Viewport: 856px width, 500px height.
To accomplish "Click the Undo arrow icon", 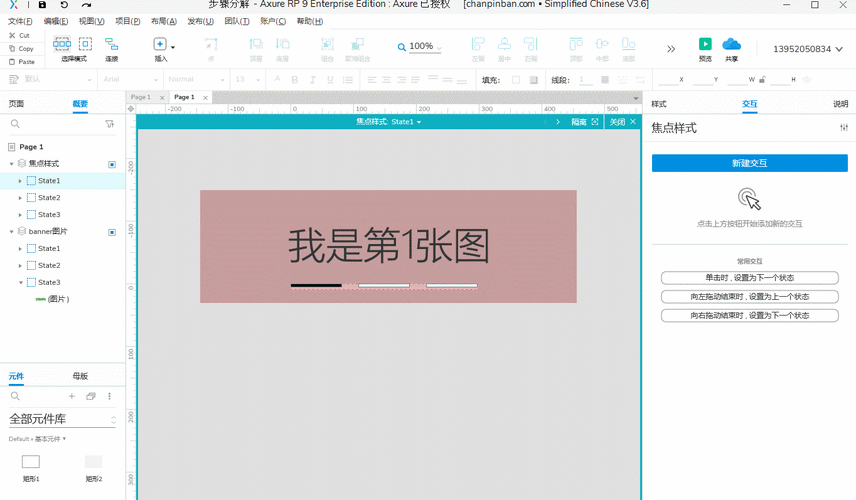I will (x=64, y=4).
